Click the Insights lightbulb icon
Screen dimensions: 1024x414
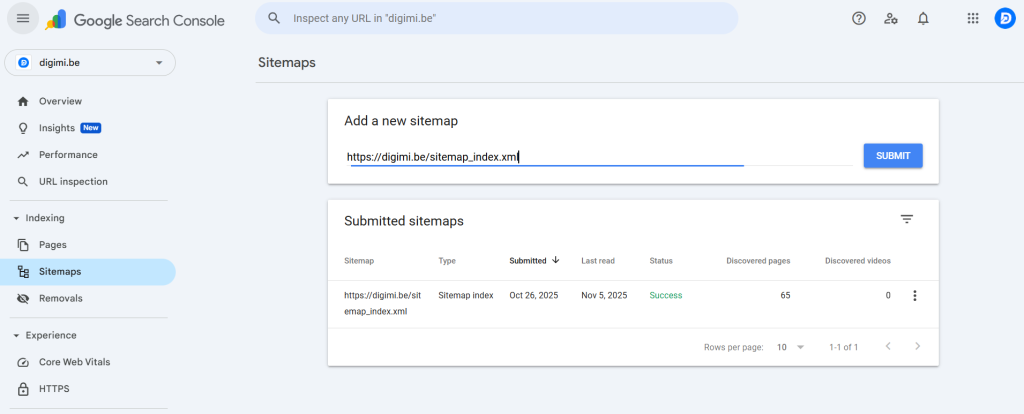(x=24, y=128)
